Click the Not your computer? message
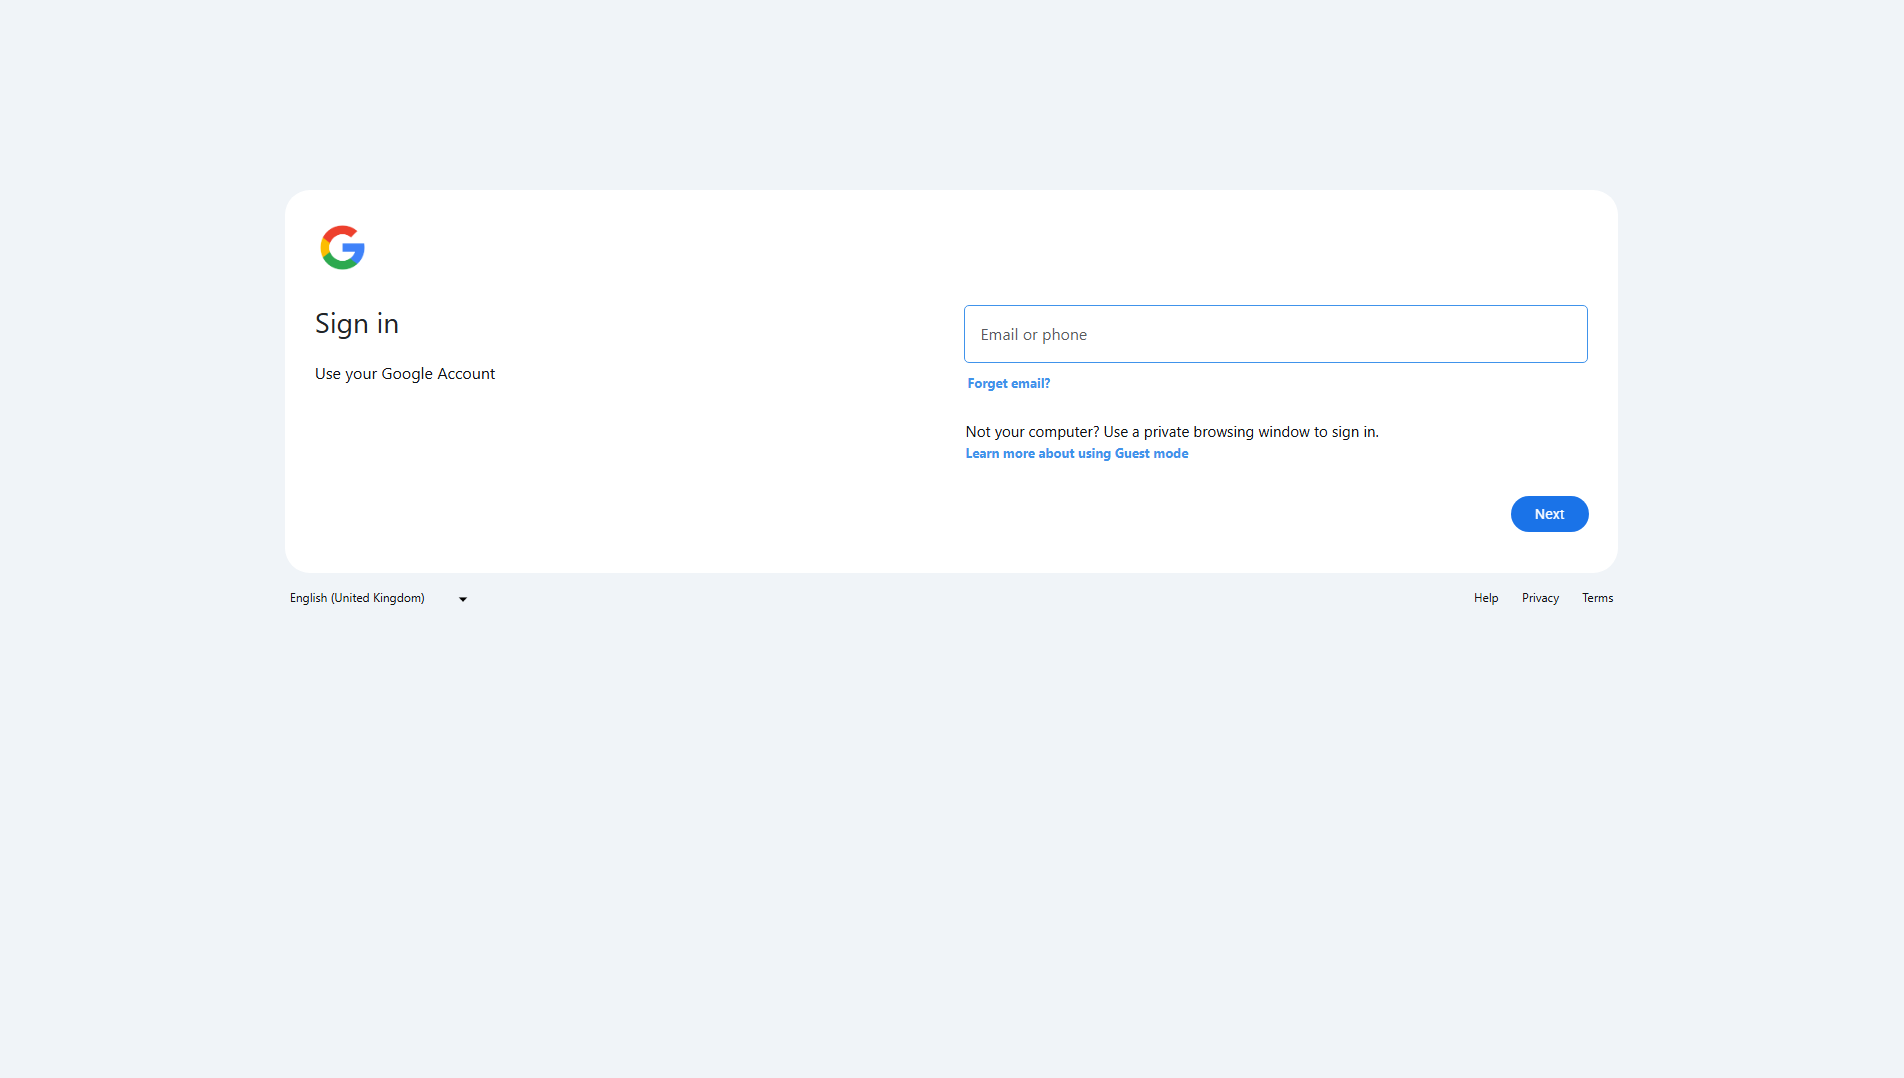Viewport: 1904px width, 1078px height. 1172,432
